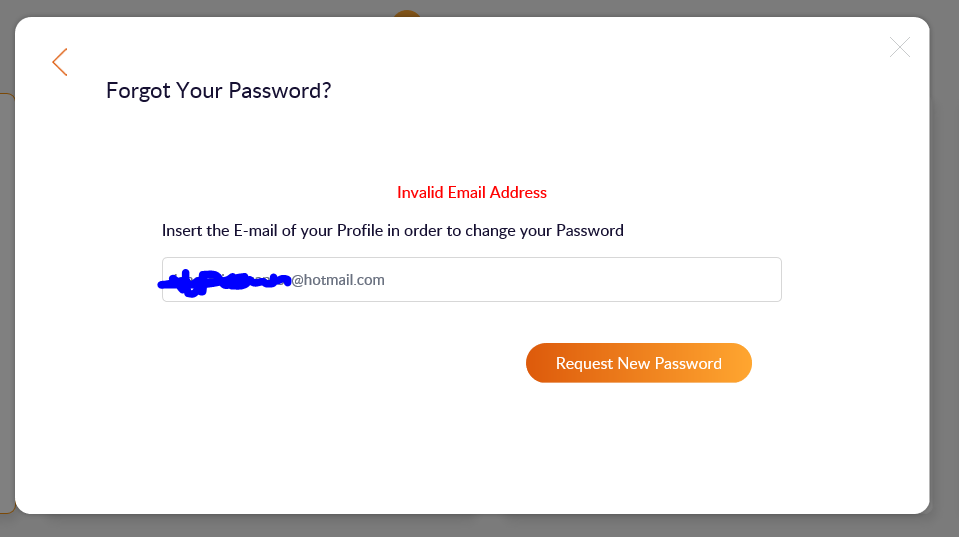The height and width of the screenshot is (537, 959).
Task: Click the word Request on the orange button
Action: coord(584,364)
